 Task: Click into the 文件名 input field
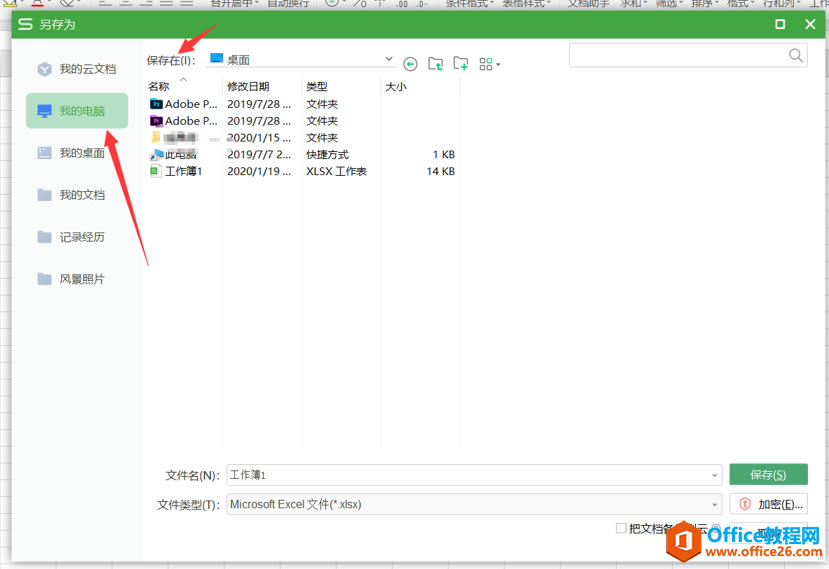click(x=474, y=475)
